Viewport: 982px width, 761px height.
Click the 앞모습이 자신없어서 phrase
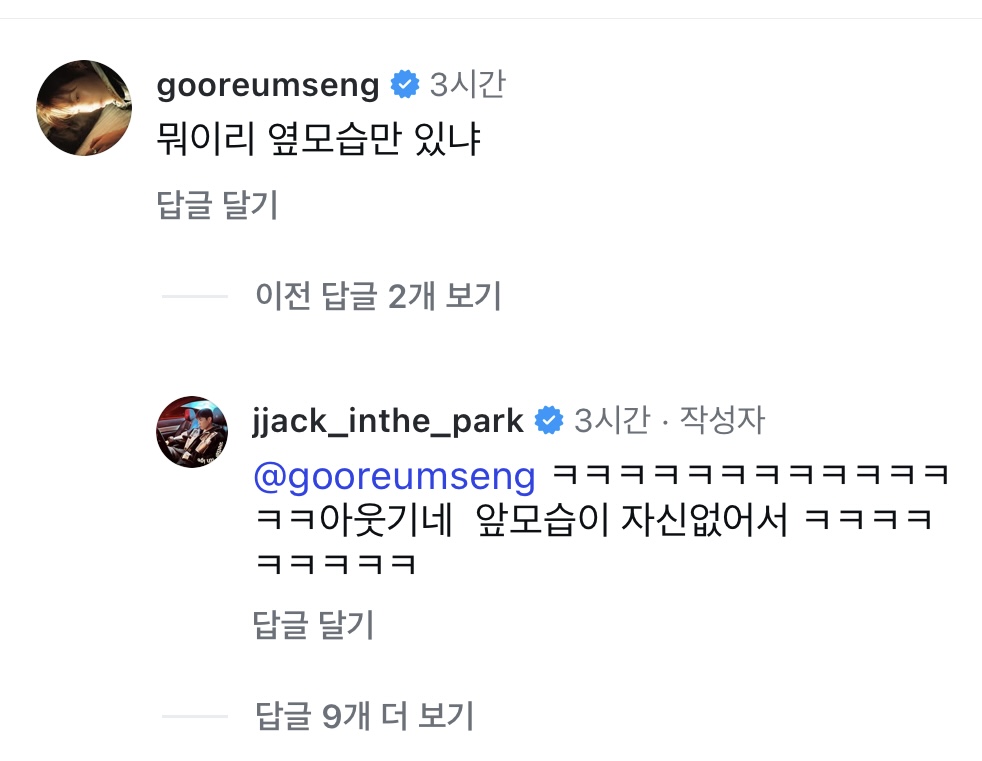pyautogui.click(x=631, y=520)
